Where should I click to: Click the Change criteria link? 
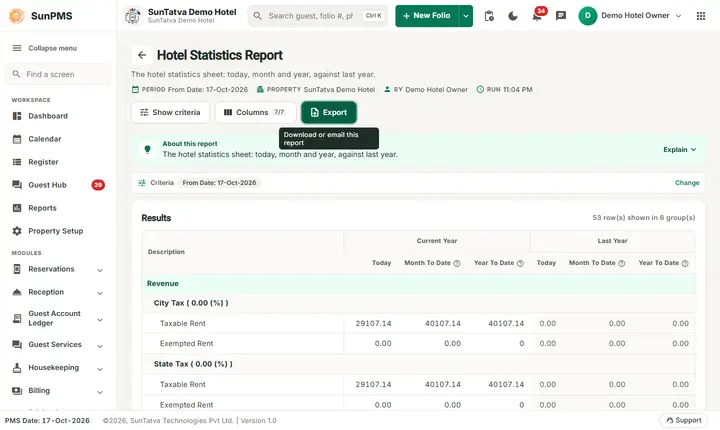click(x=687, y=182)
